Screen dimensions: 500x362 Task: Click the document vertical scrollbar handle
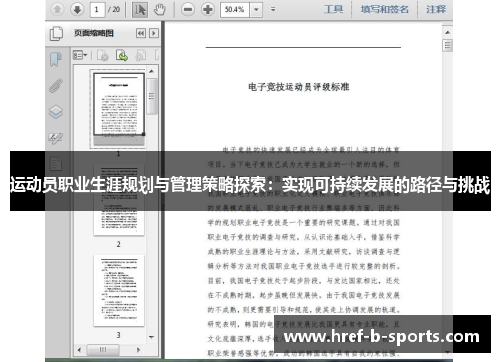click(x=447, y=45)
